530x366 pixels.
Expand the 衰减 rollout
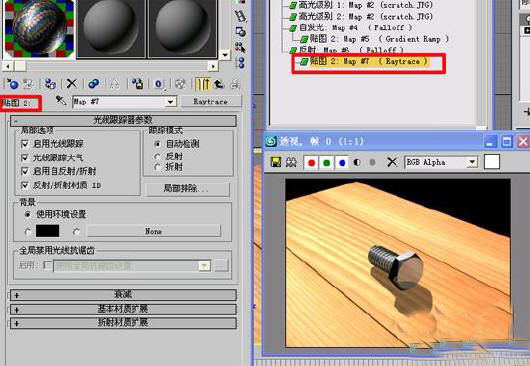point(123,295)
